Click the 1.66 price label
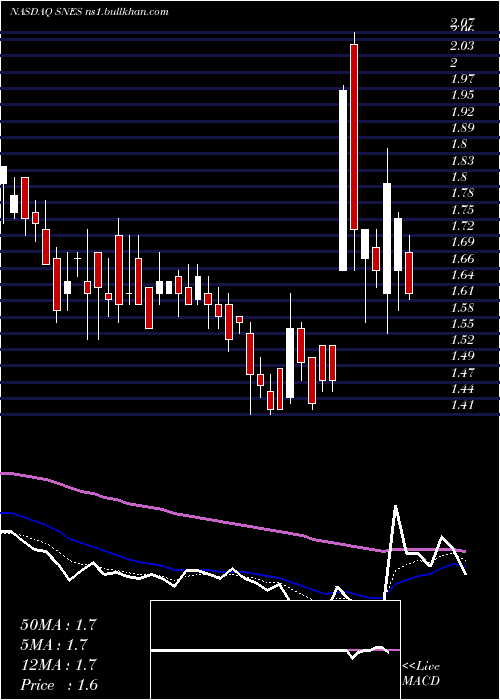Viewport: 500px width, 700px height. pos(462,259)
